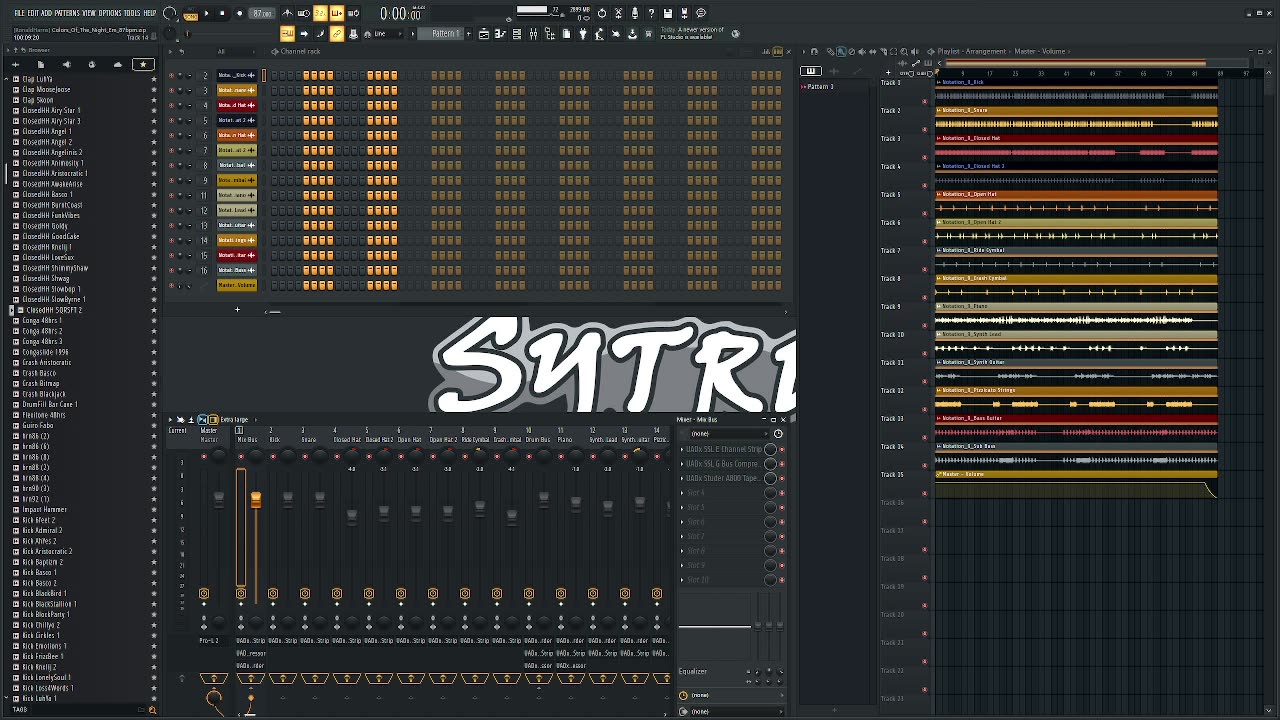Click the Playlist zoom magnifier tool
The image size is (1280, 720).
(x=904, y=52)
